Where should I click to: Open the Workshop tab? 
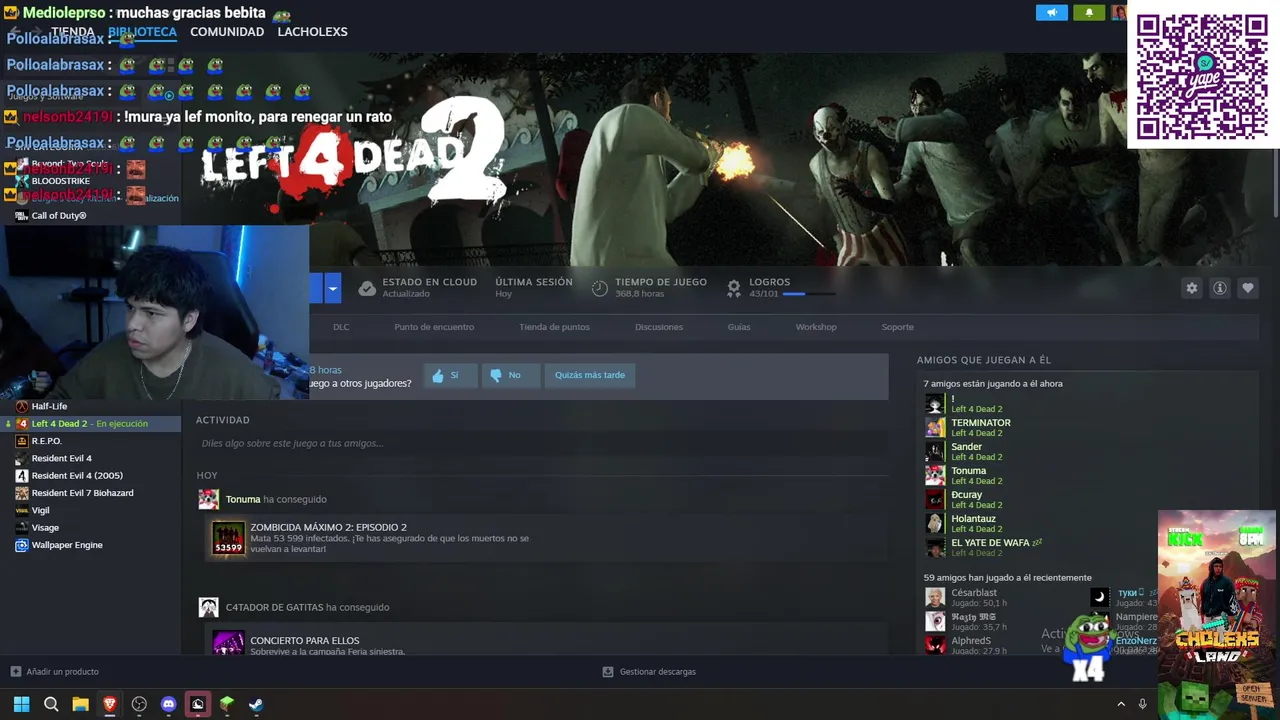pos(816,327)
